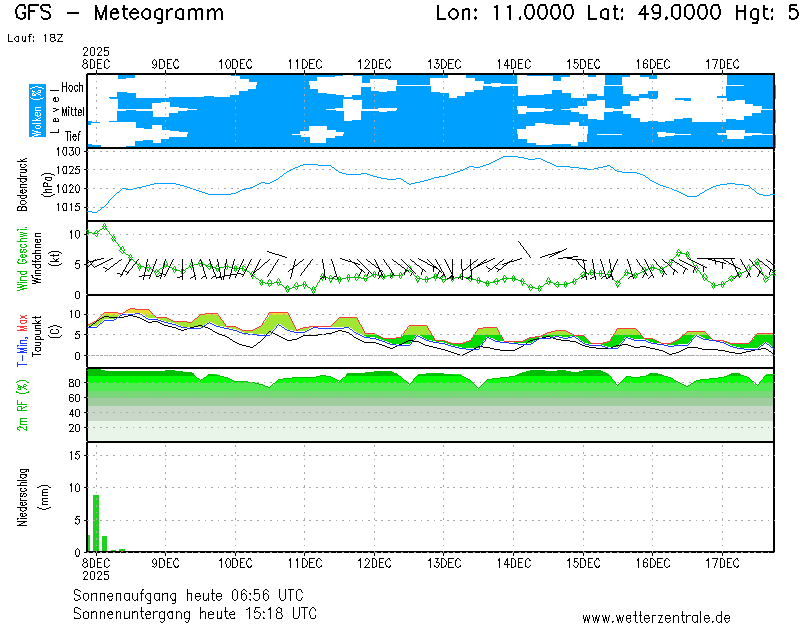Click the Tief cloud level label
The height and width of the screenshot is (625, 800).
(73, 134)
